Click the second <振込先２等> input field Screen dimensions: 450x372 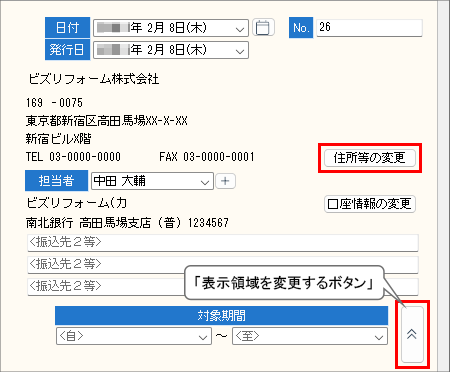tap(223, 264)
